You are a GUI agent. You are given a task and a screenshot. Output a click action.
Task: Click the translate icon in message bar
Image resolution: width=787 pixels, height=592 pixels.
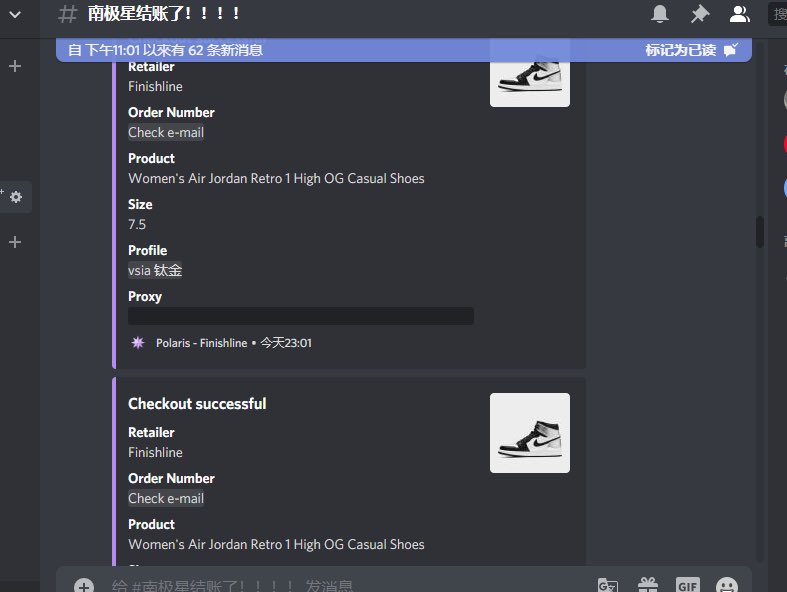[x=608, y=585]
